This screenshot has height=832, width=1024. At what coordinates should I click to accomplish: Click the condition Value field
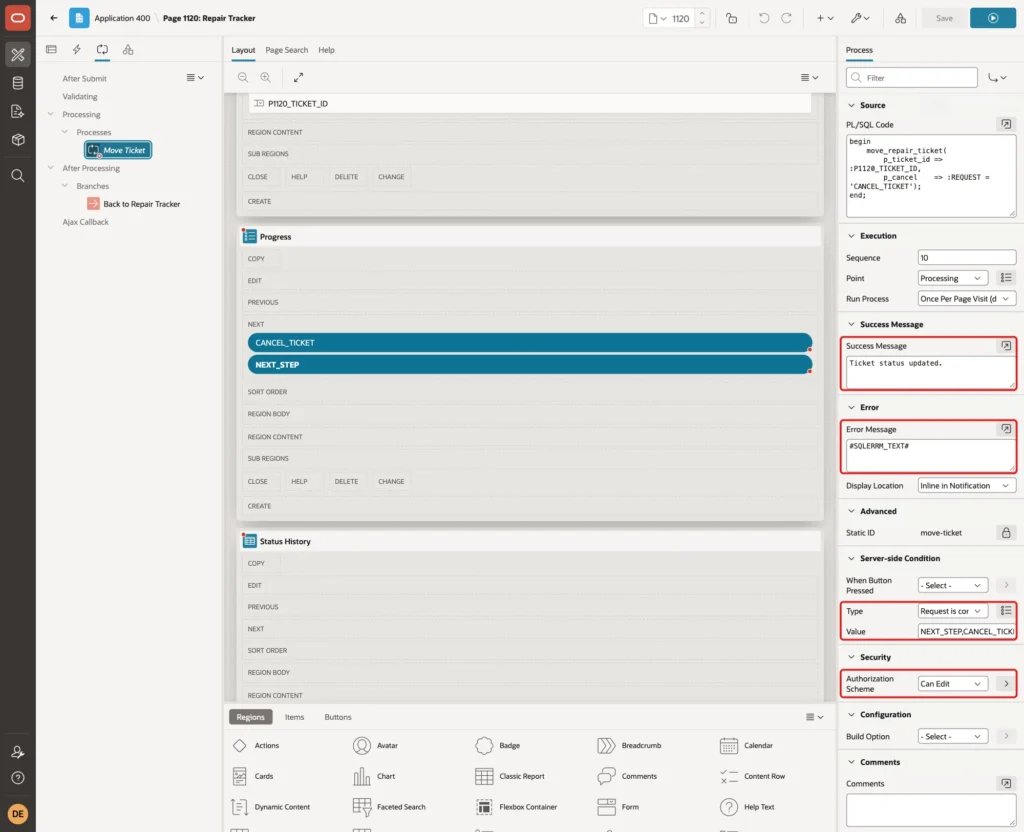click(967, 632)
